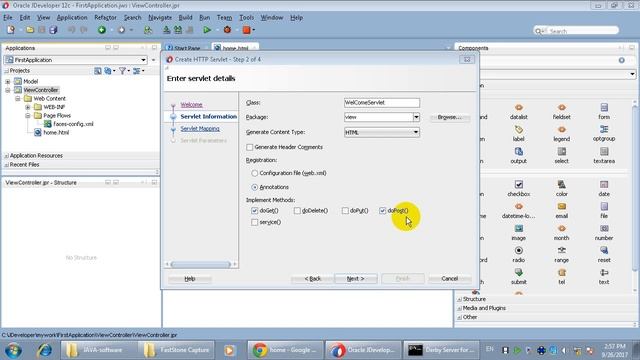Open the File menu
Image resolution: width=640 pixels, height=360 pixels.
pos(8,18)
